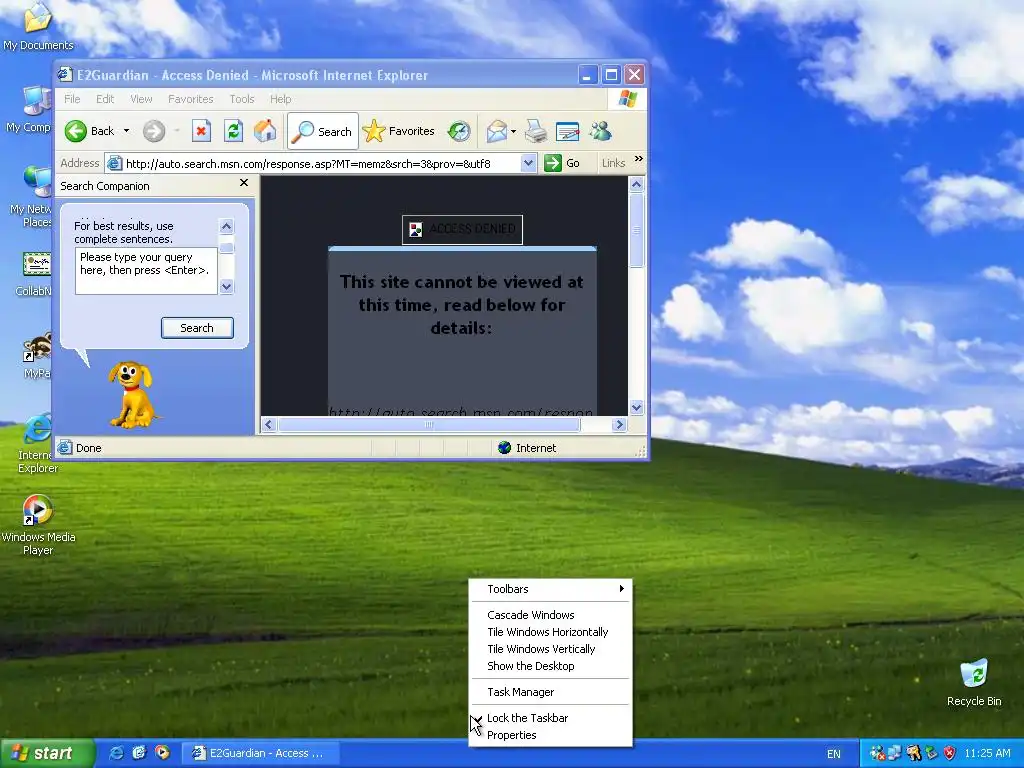Click the Windows Media Player desktop icon

point(38,524)
